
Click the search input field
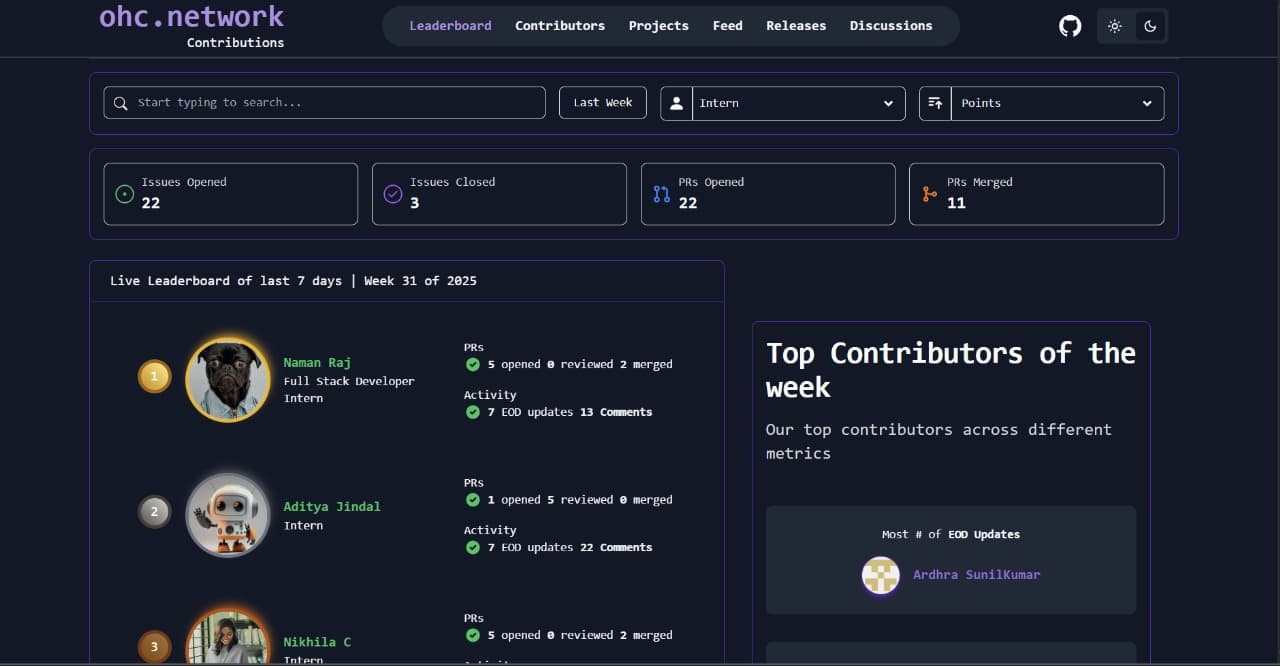click(324, 102)
